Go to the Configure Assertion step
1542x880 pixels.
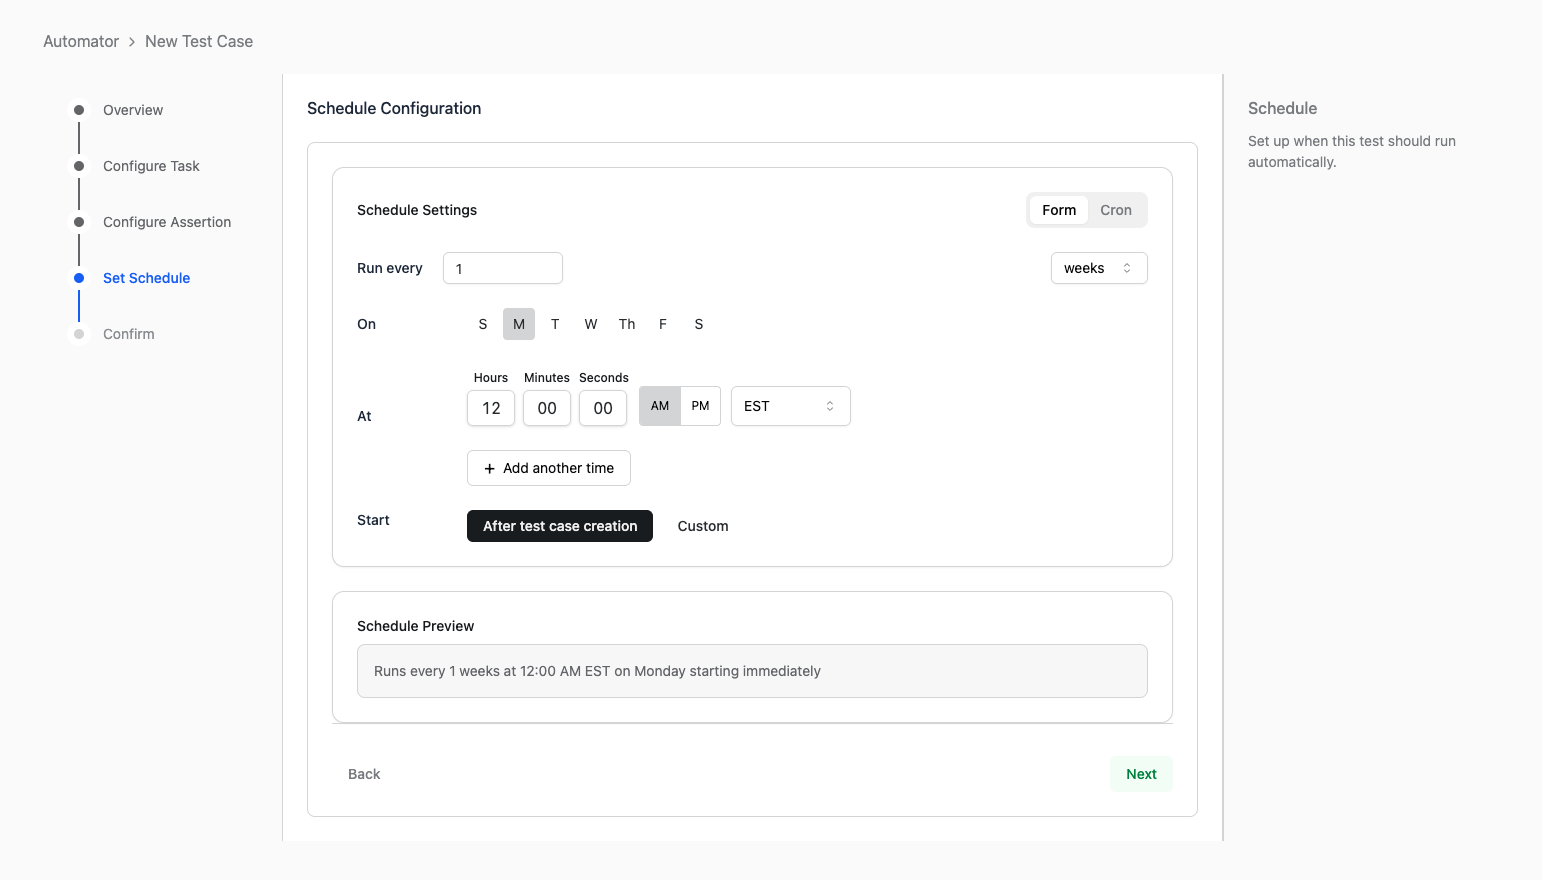[166, 222]
